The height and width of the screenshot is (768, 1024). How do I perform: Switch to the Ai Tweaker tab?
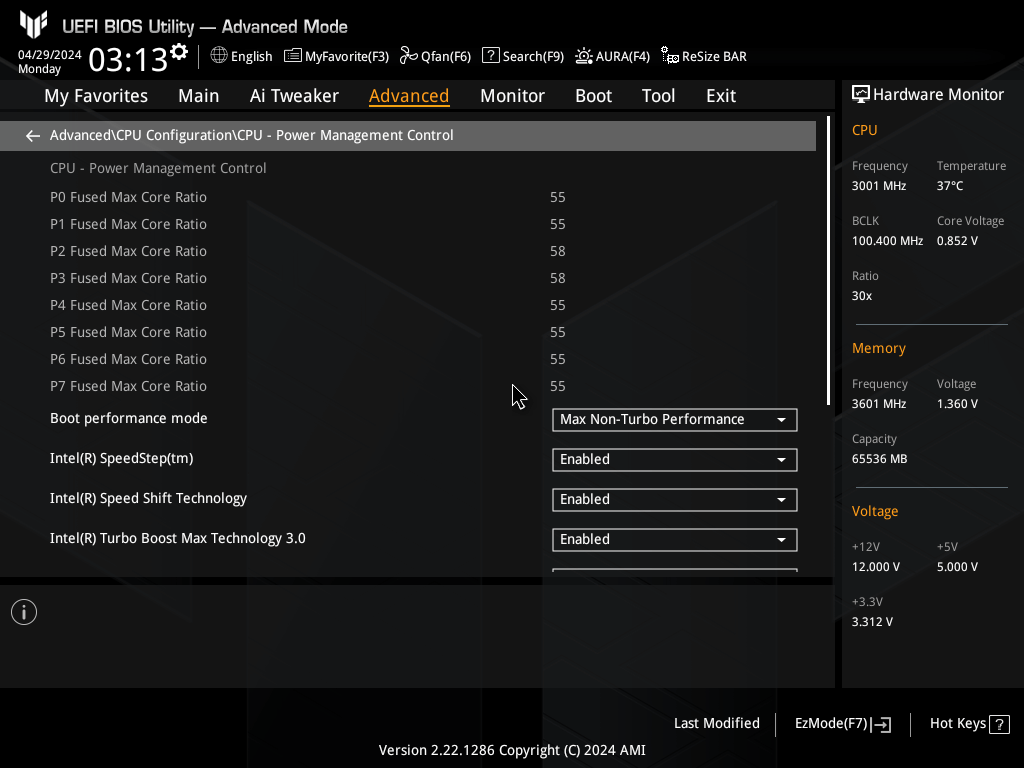coord(294,96)
